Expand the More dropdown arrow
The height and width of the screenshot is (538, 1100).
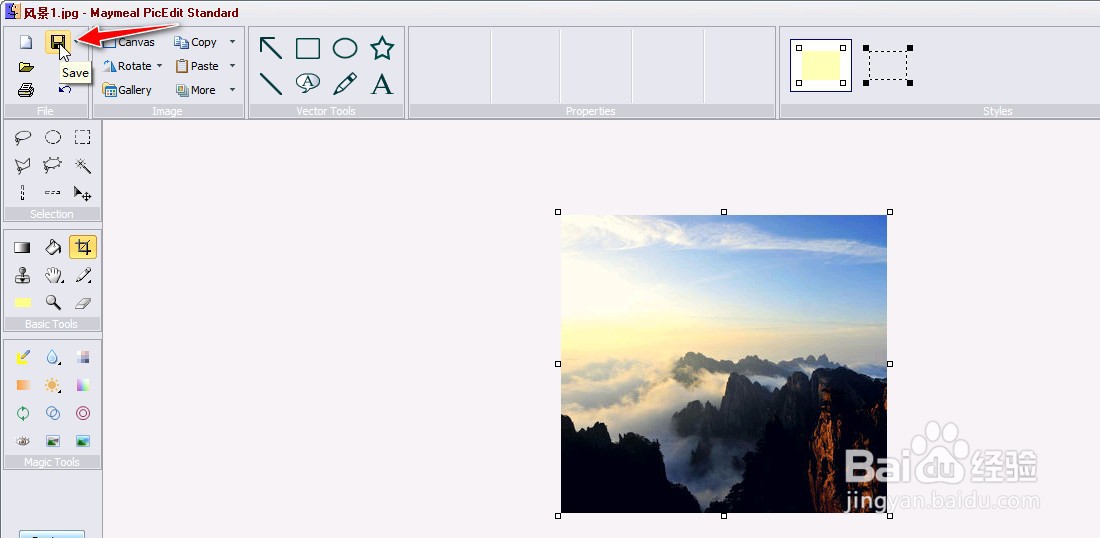click(x=232, y=90)
